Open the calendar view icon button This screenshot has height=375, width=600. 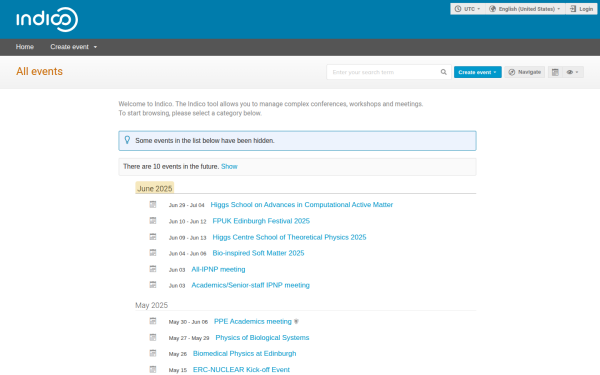pyautogui.click(x=555, y=72)
